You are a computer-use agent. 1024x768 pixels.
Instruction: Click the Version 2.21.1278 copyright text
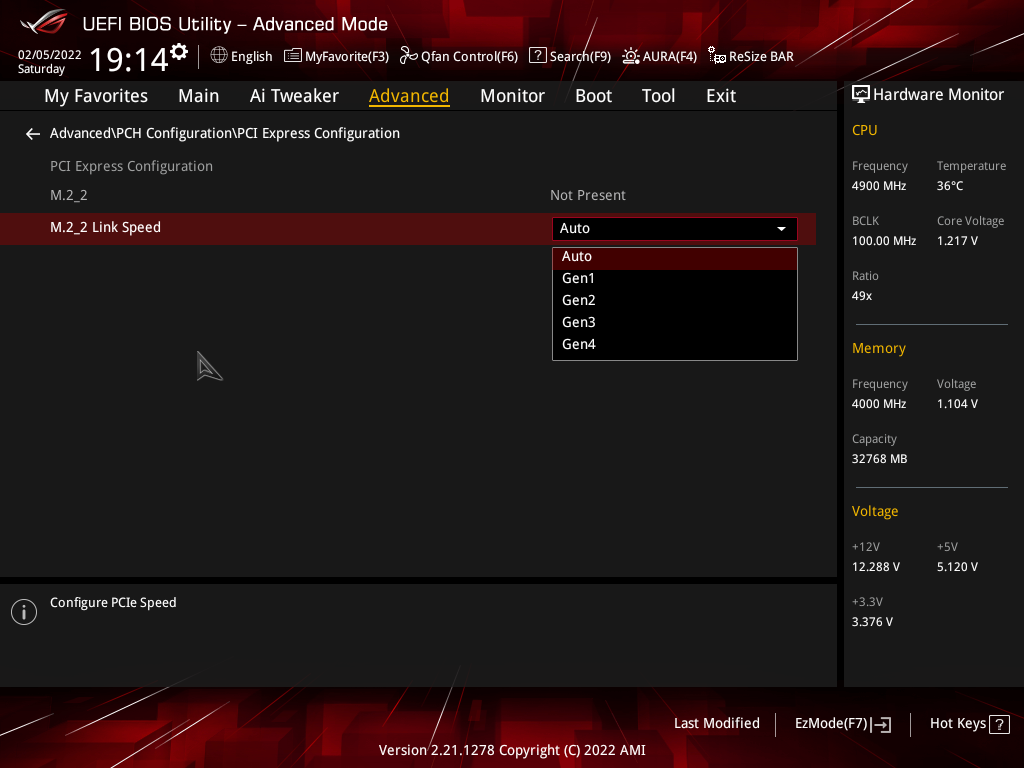click(x=512, y=750)
